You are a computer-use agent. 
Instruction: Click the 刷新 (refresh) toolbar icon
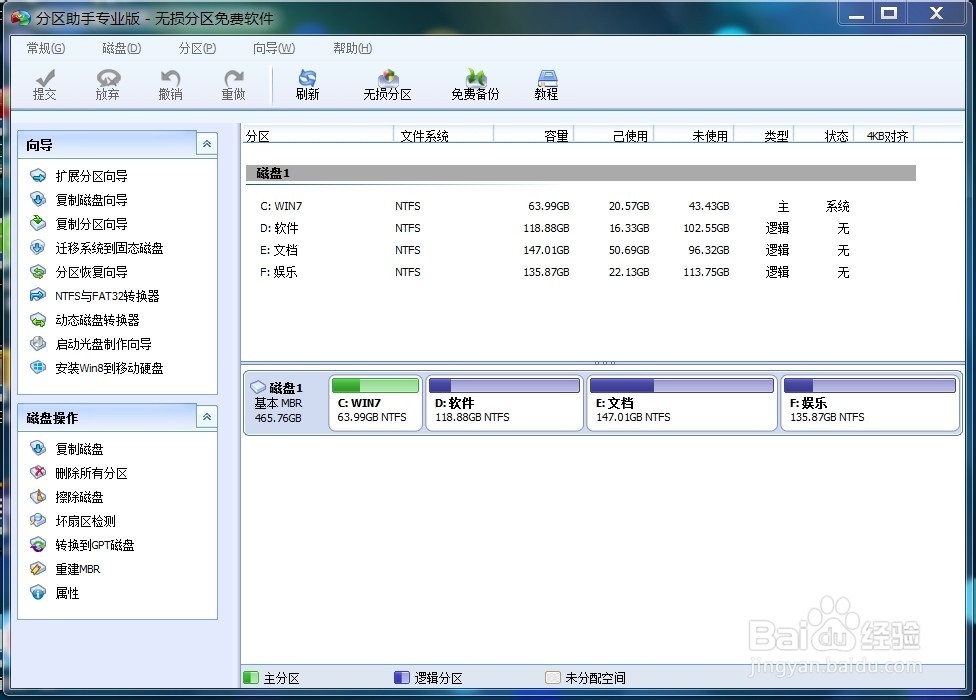coord(307,85)
